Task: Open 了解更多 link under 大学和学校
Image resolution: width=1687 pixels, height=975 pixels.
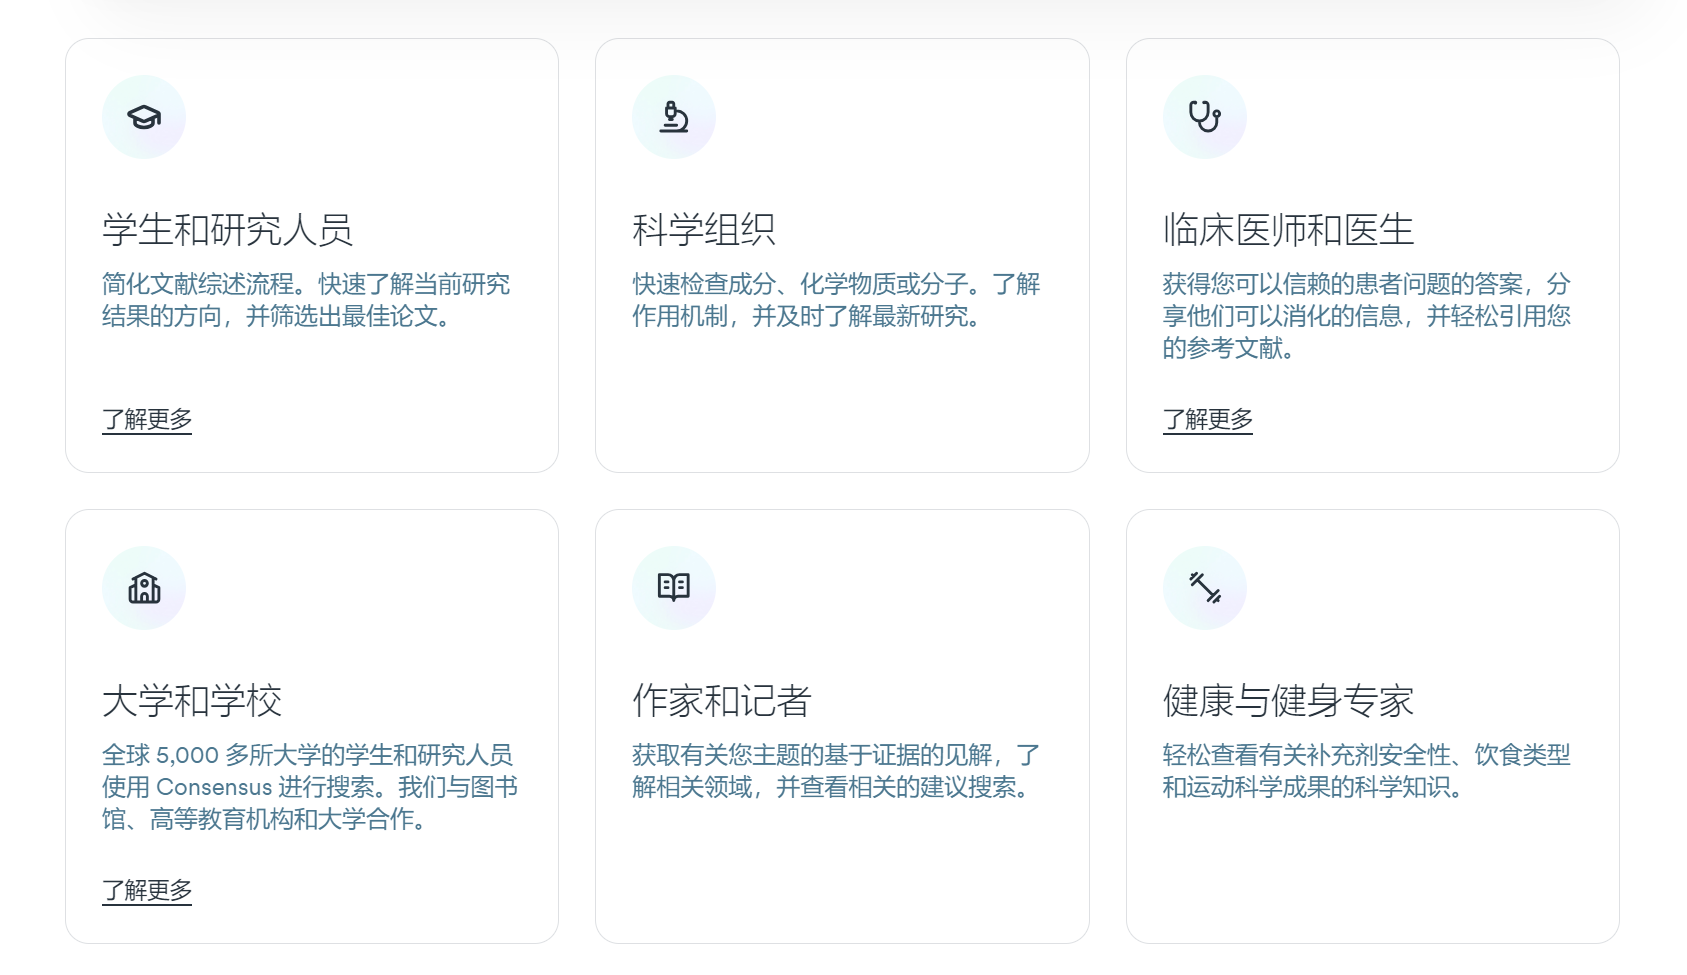Action: pos(147,890)
